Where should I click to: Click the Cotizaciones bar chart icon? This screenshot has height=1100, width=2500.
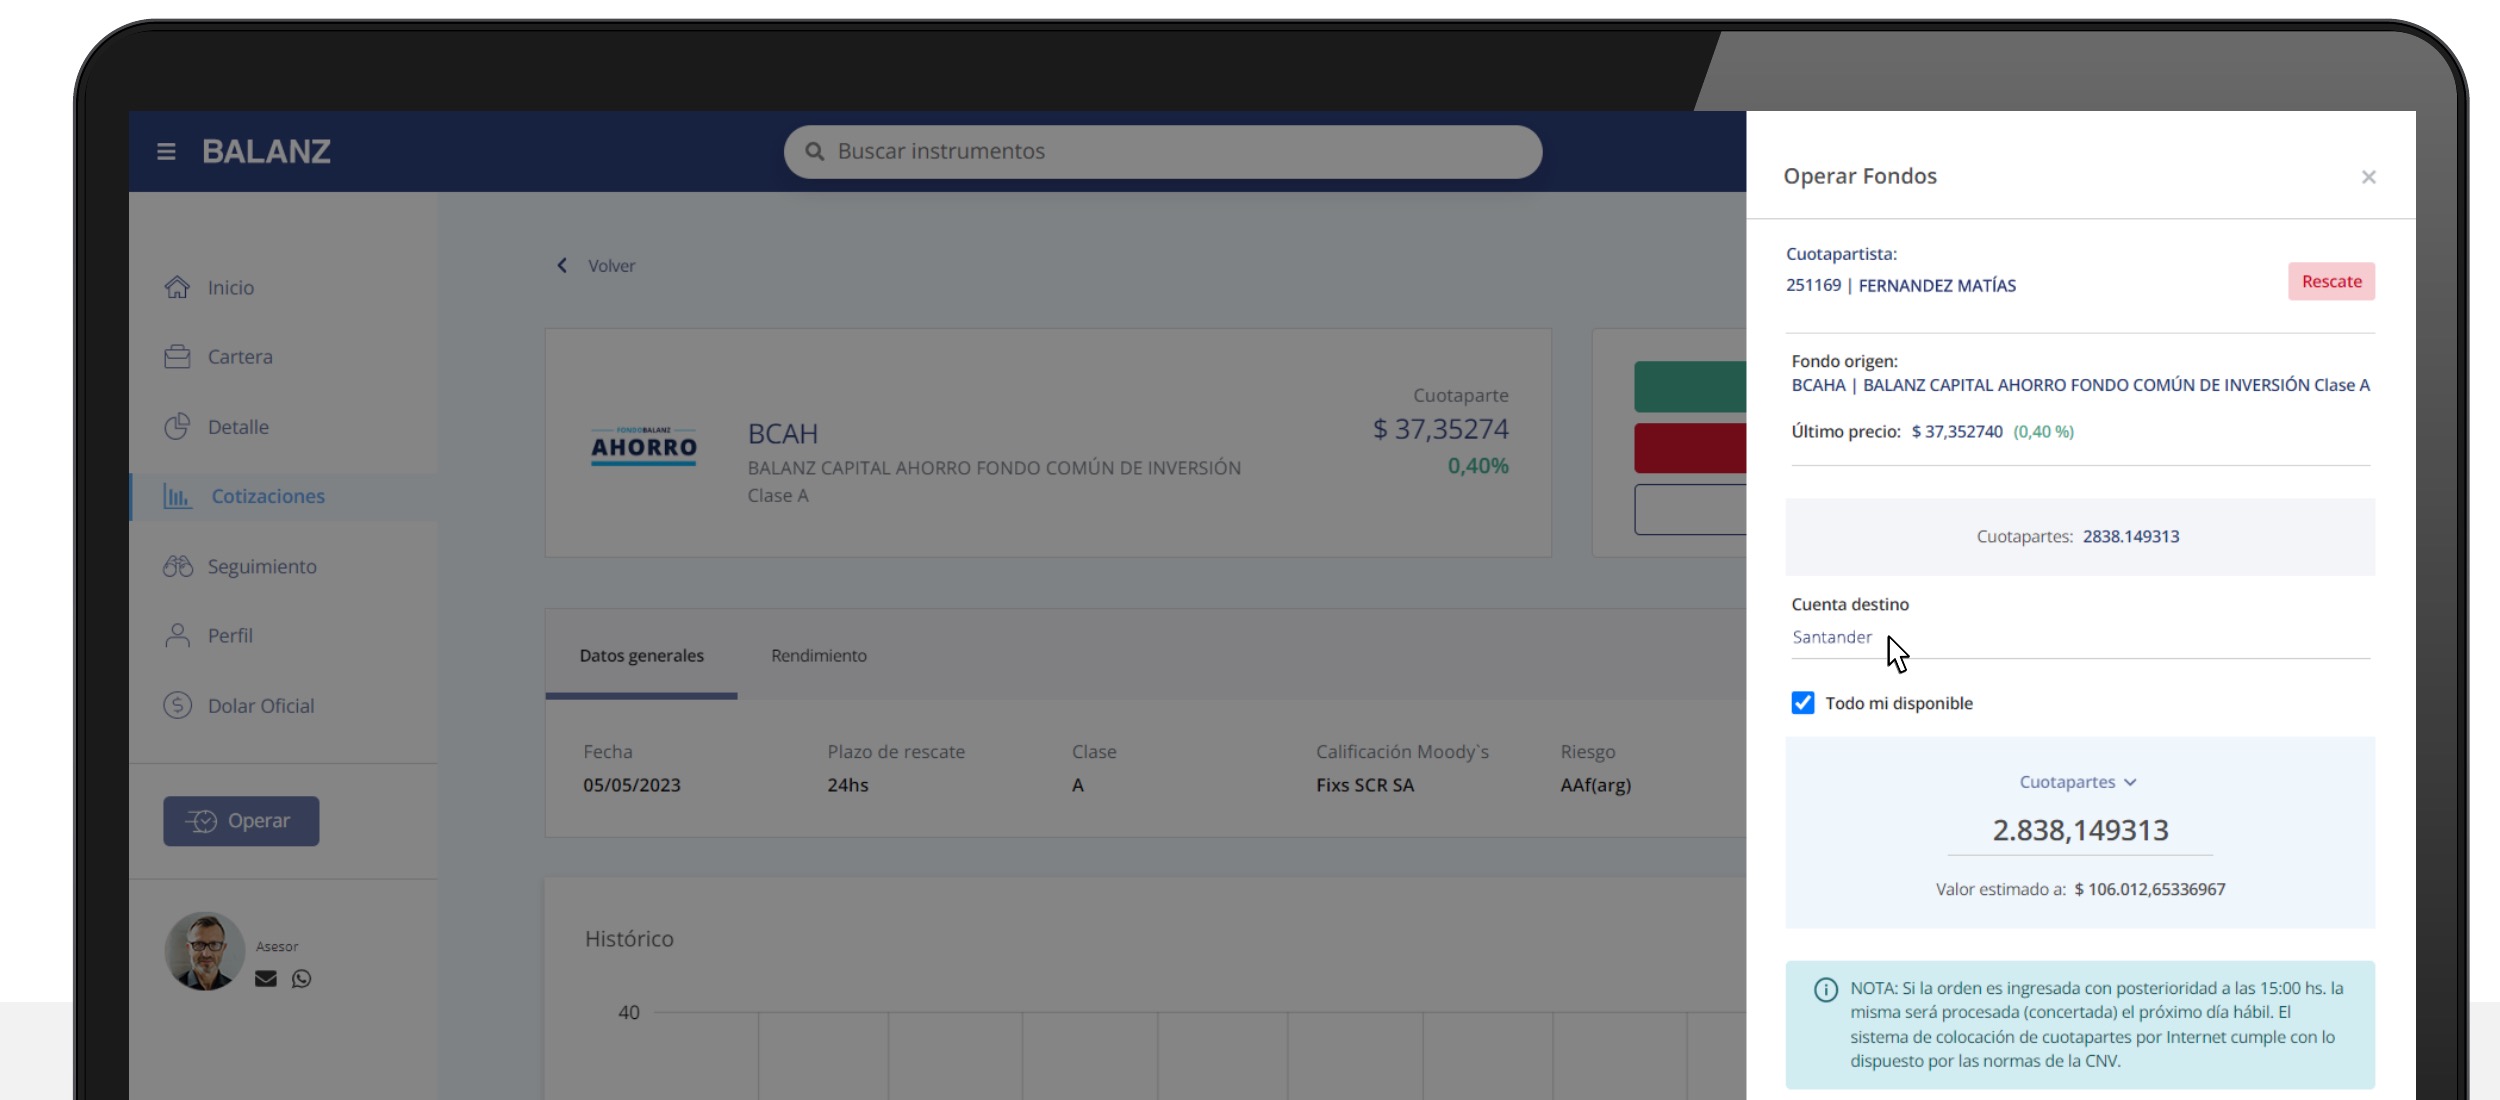[x=177, y=496]
